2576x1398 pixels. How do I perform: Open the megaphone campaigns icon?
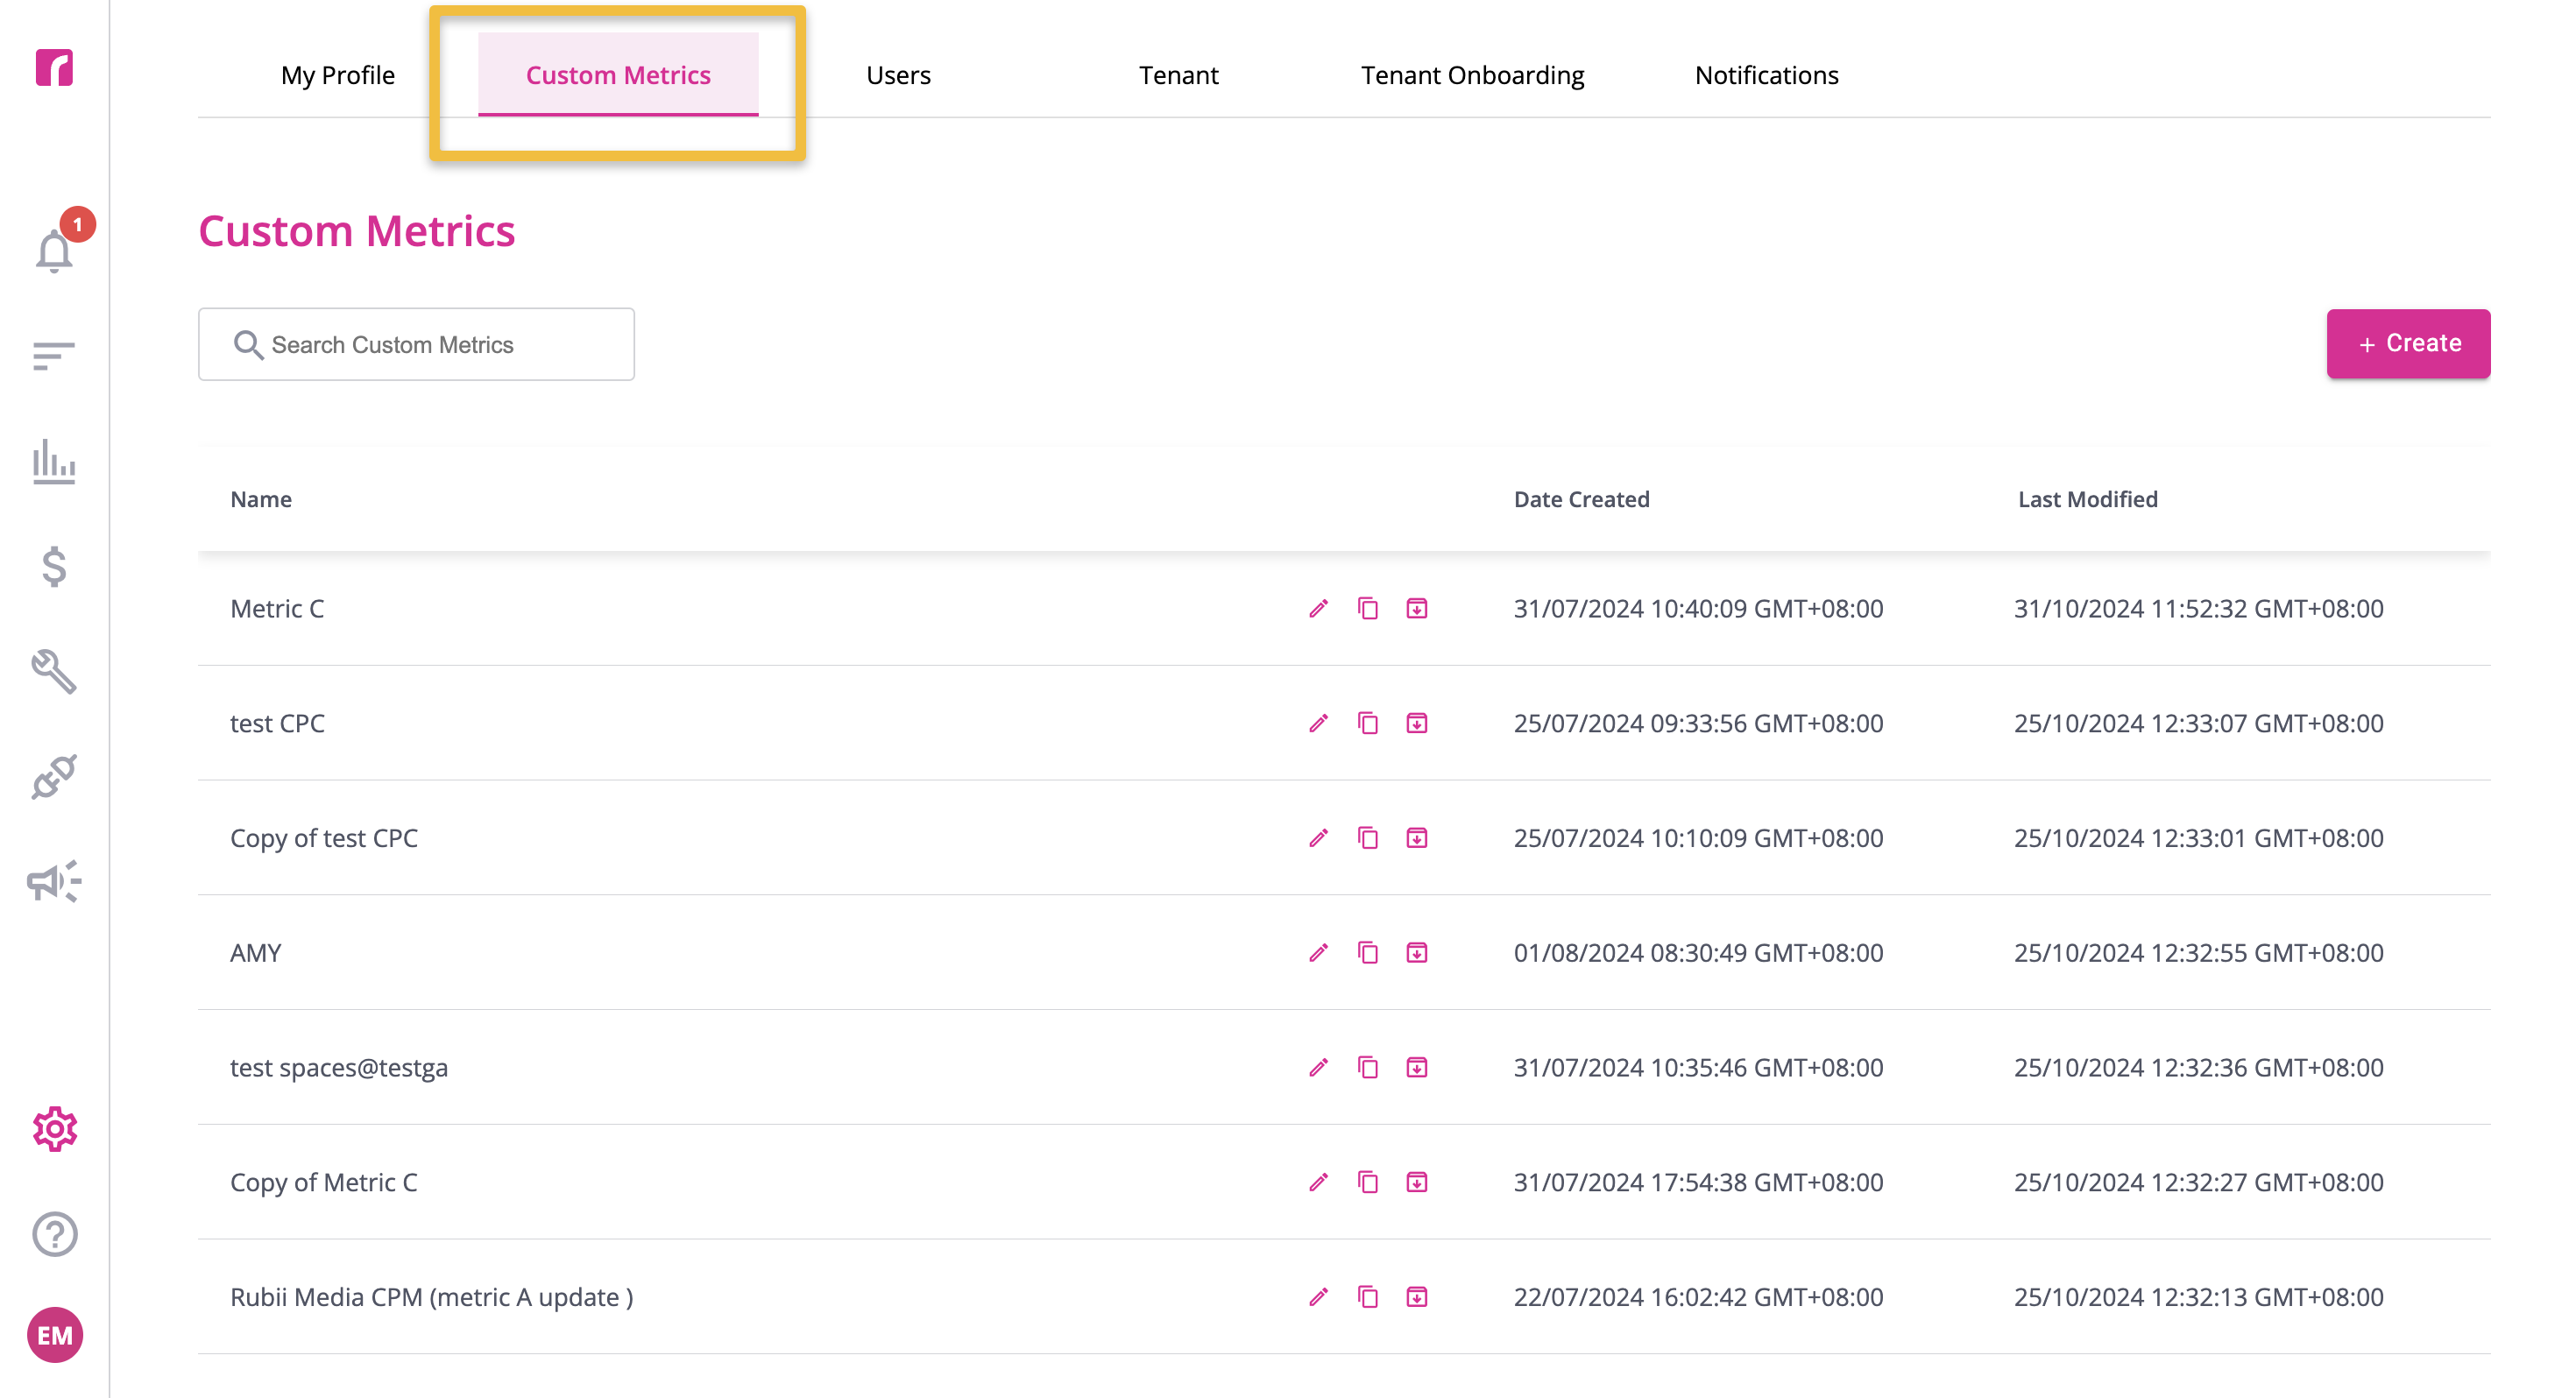click(54, 881)
